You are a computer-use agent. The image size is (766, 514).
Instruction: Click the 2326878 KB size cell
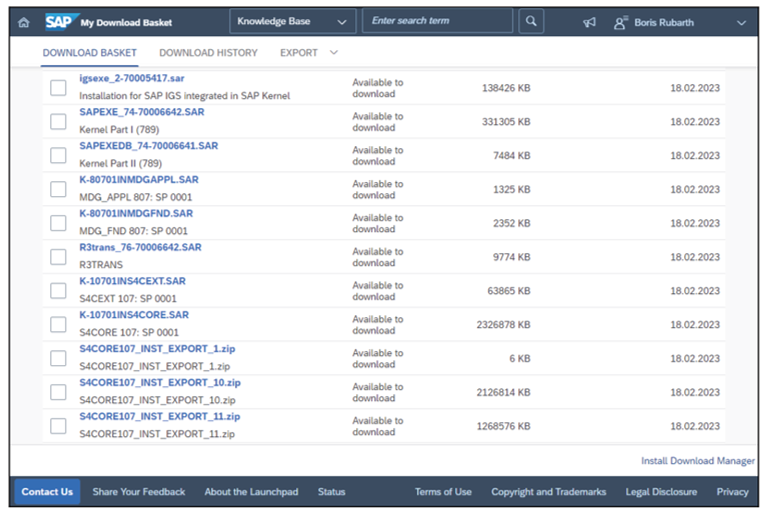(503, 324)
